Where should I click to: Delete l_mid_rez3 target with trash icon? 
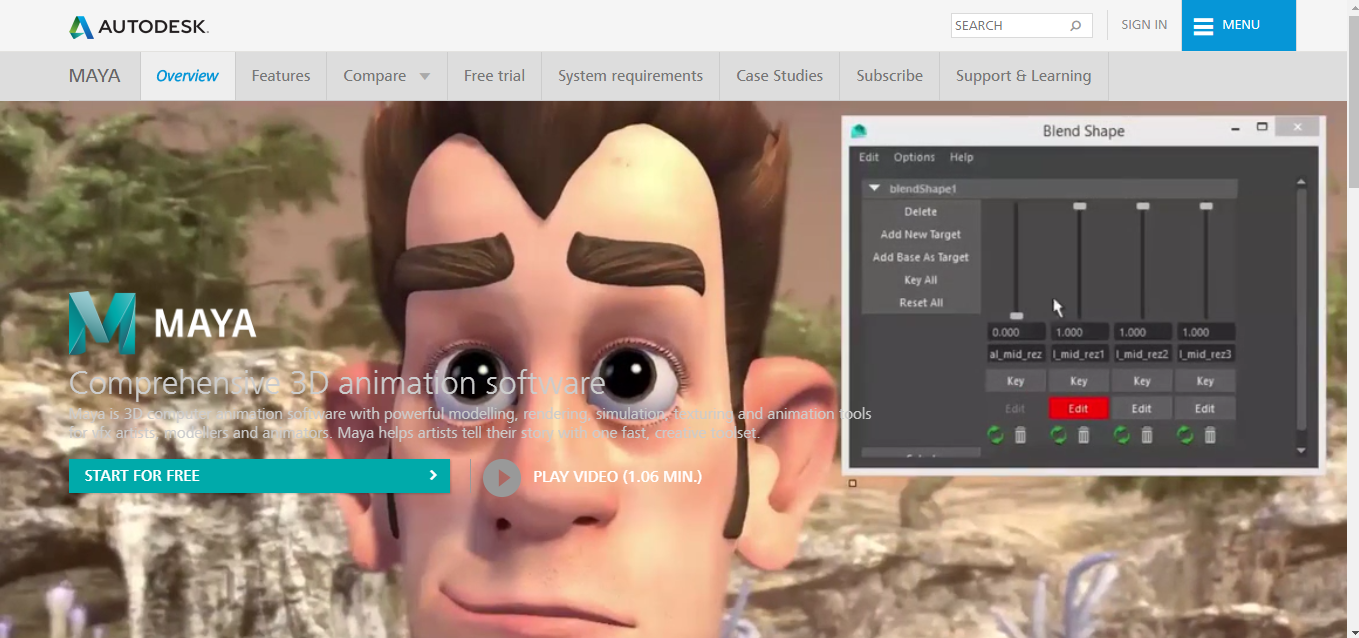click(1210, 435)
